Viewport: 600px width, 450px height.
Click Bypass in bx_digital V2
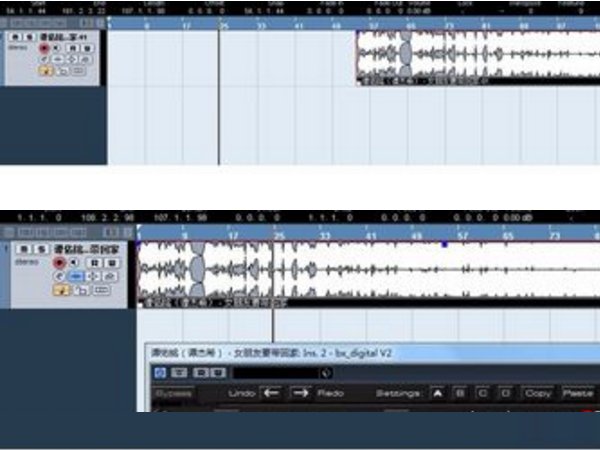(173, 393)
